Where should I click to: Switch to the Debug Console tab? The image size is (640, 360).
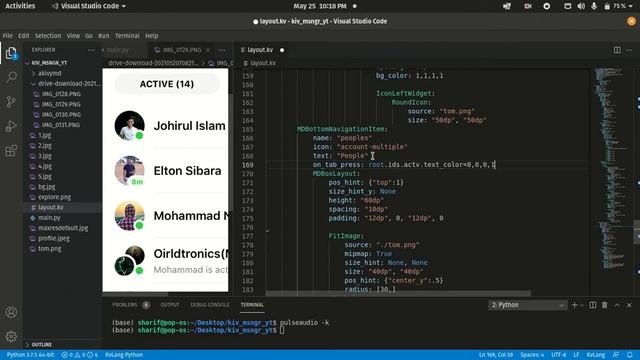point(210,305)
